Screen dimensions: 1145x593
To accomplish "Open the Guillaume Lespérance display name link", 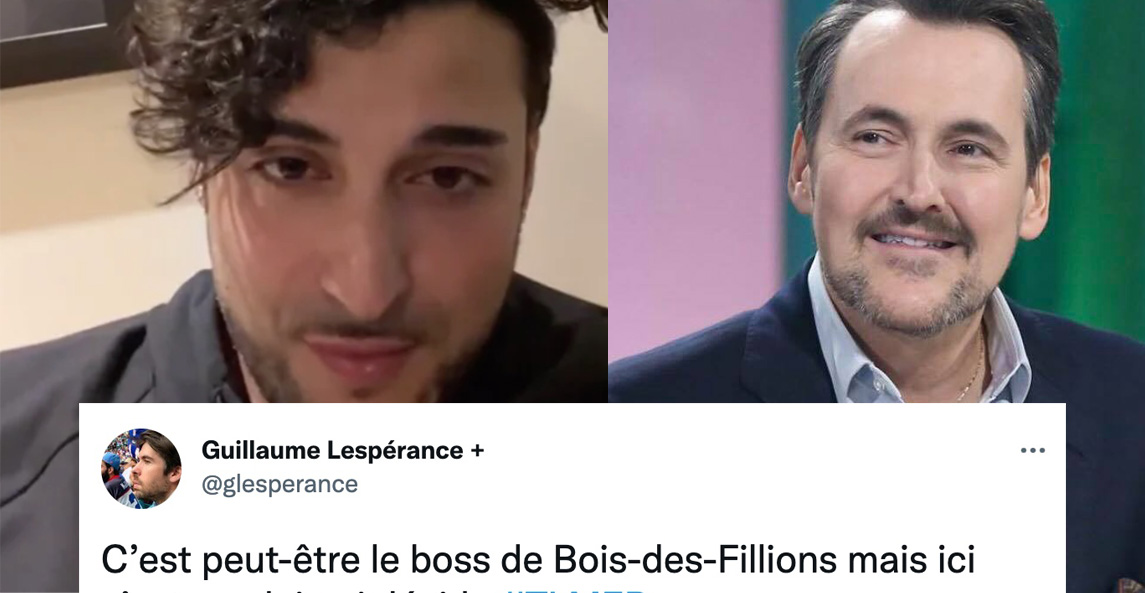I will point(332,451).
